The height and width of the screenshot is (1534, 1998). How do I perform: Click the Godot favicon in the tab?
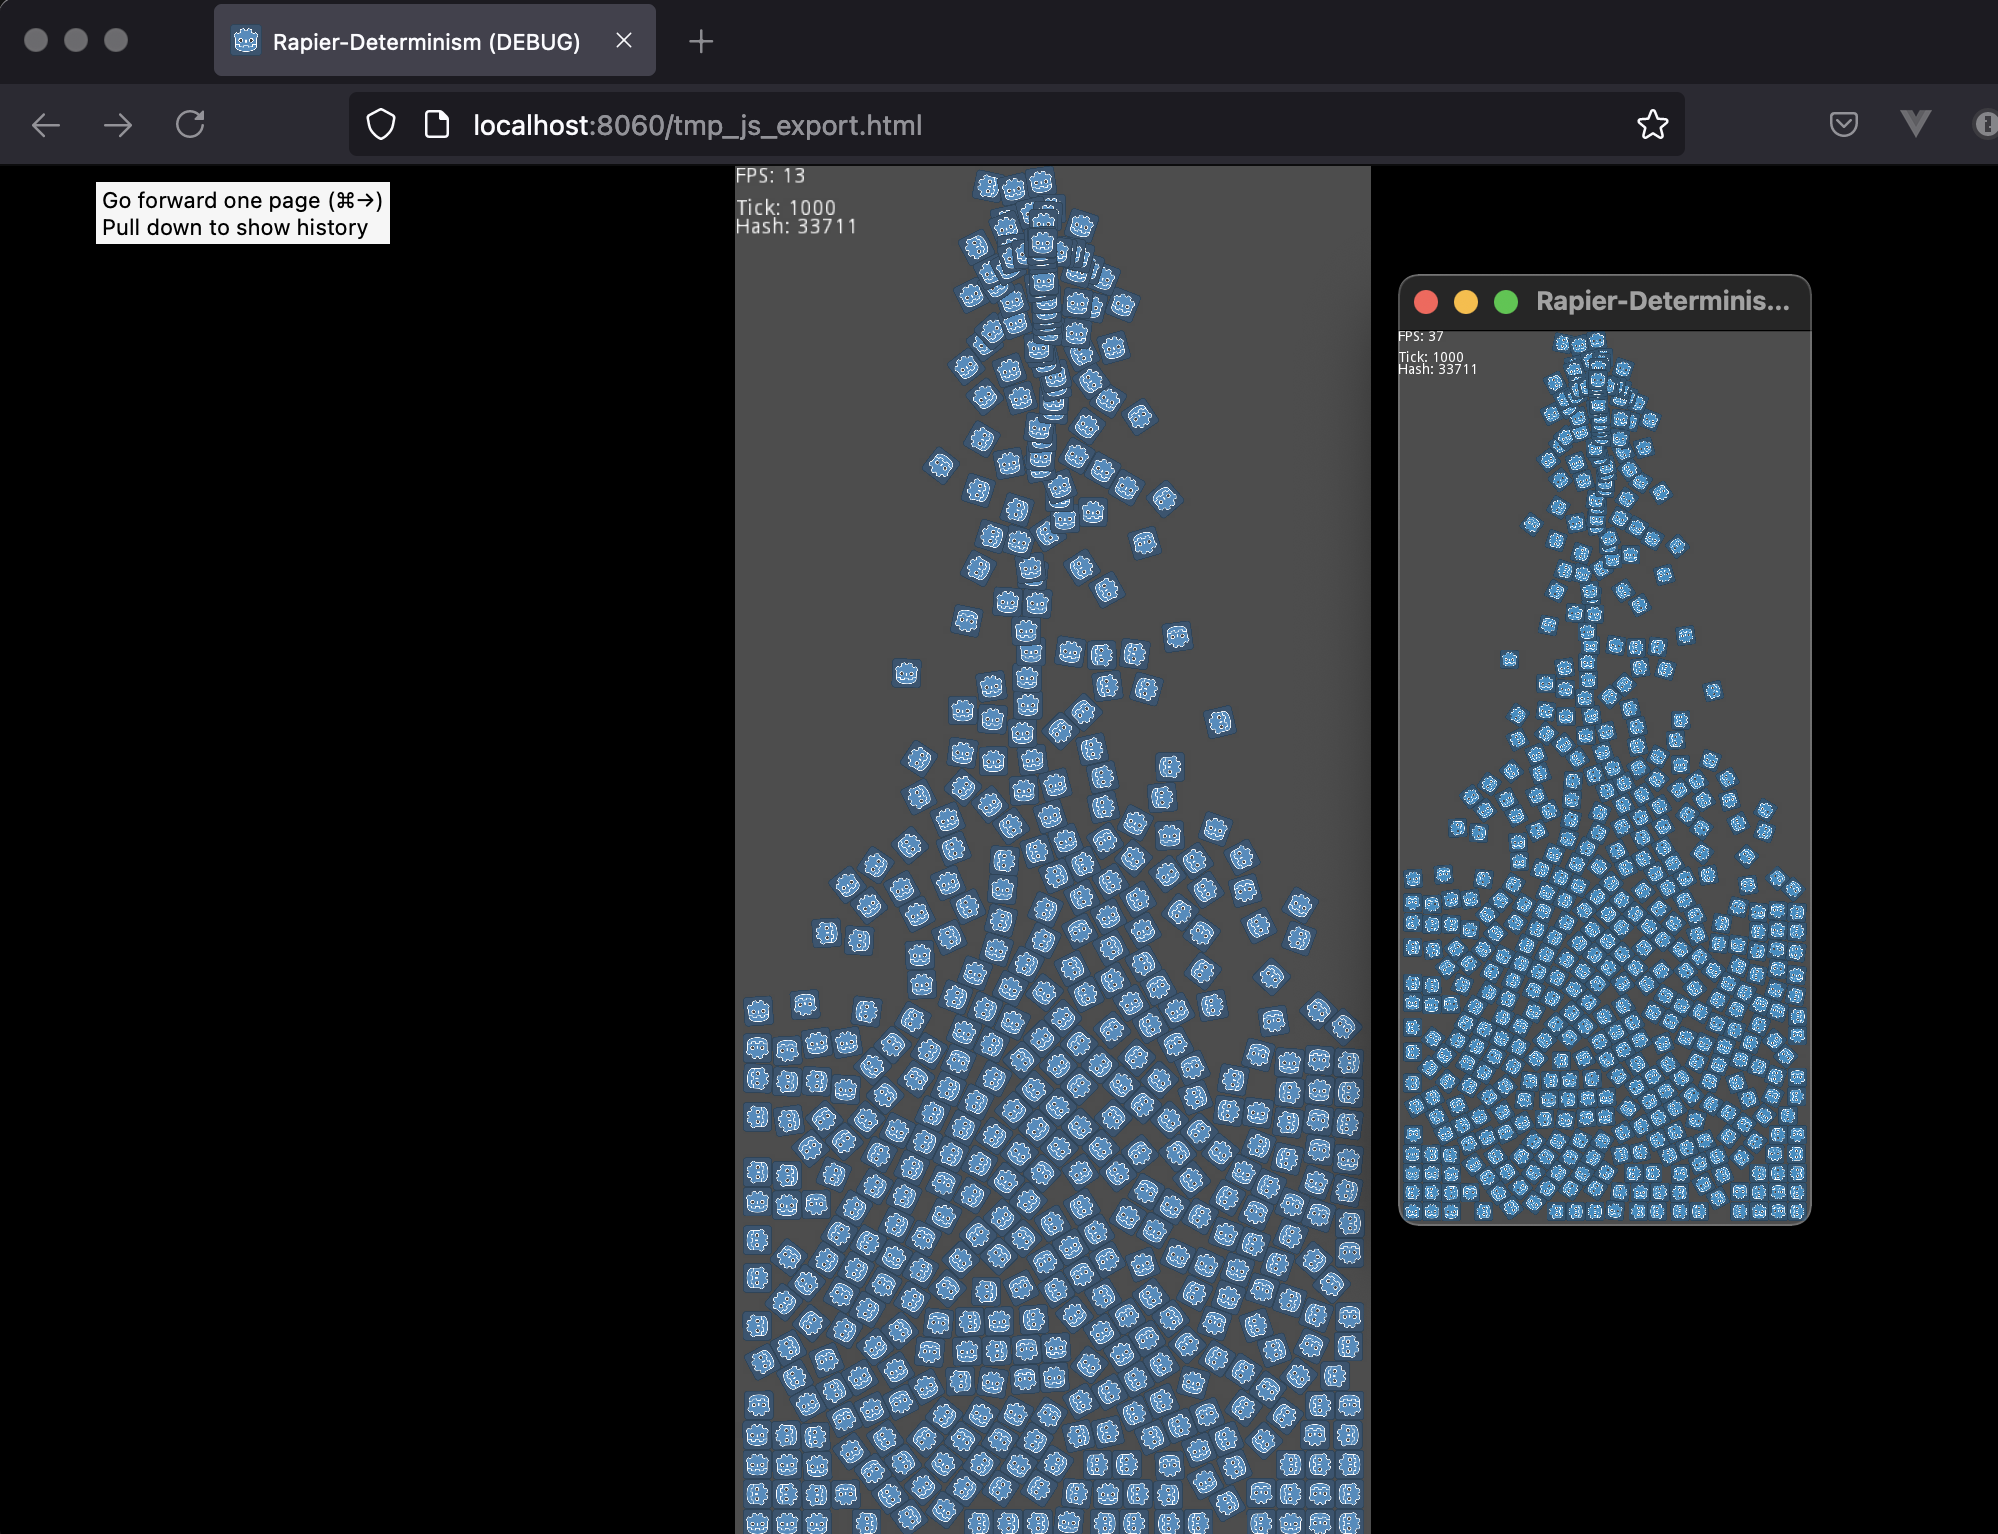click(x=246, y=41)
